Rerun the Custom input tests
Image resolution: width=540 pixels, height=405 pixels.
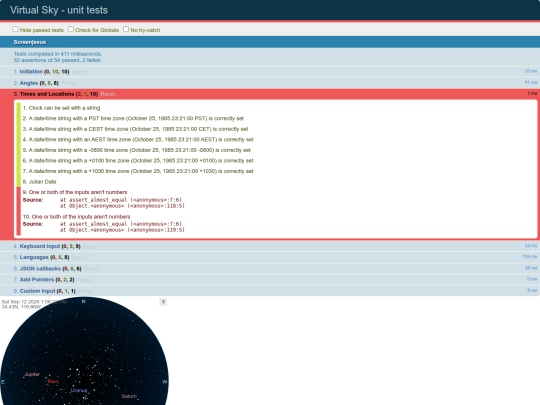click(86, 291)
